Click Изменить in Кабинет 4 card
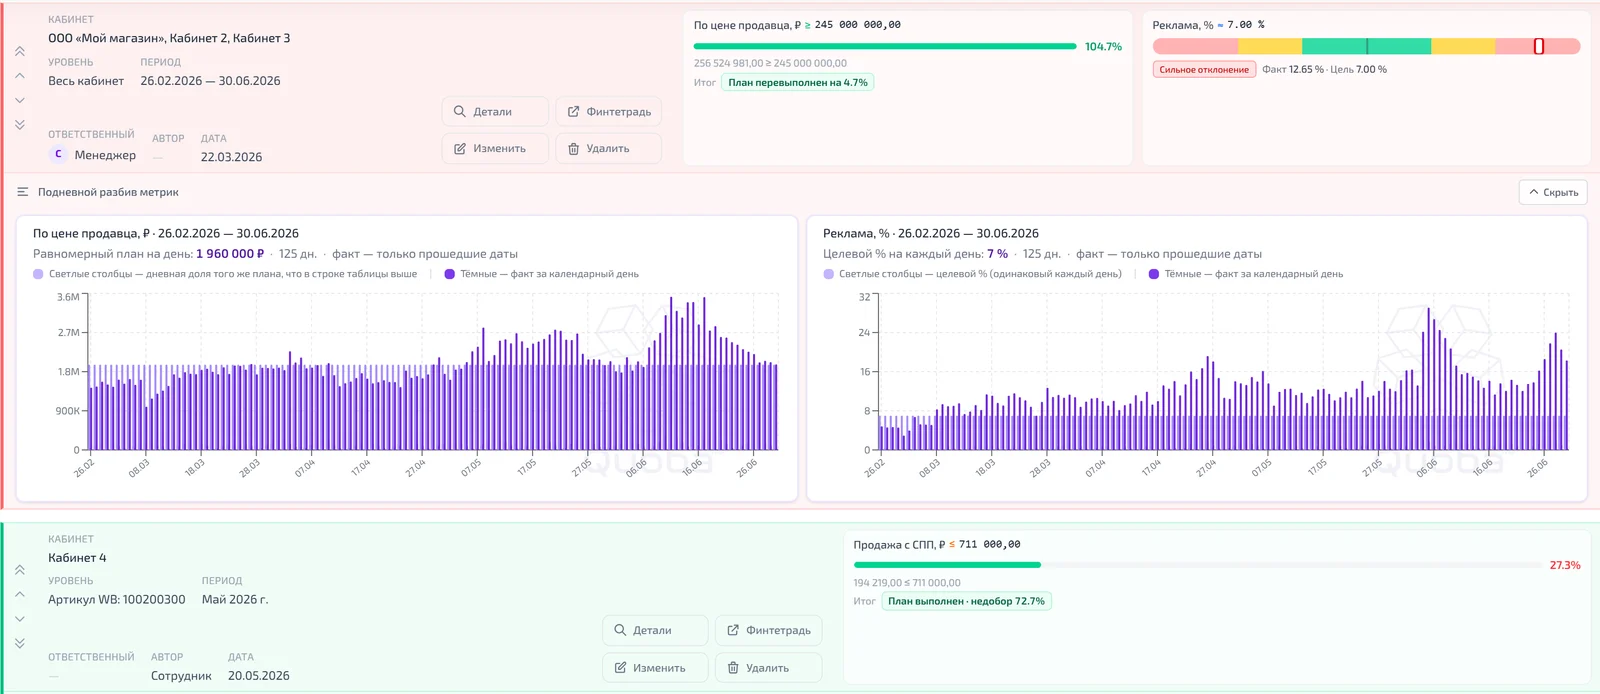This screenshot has height=694, width=1600. (x=655, y=668)
